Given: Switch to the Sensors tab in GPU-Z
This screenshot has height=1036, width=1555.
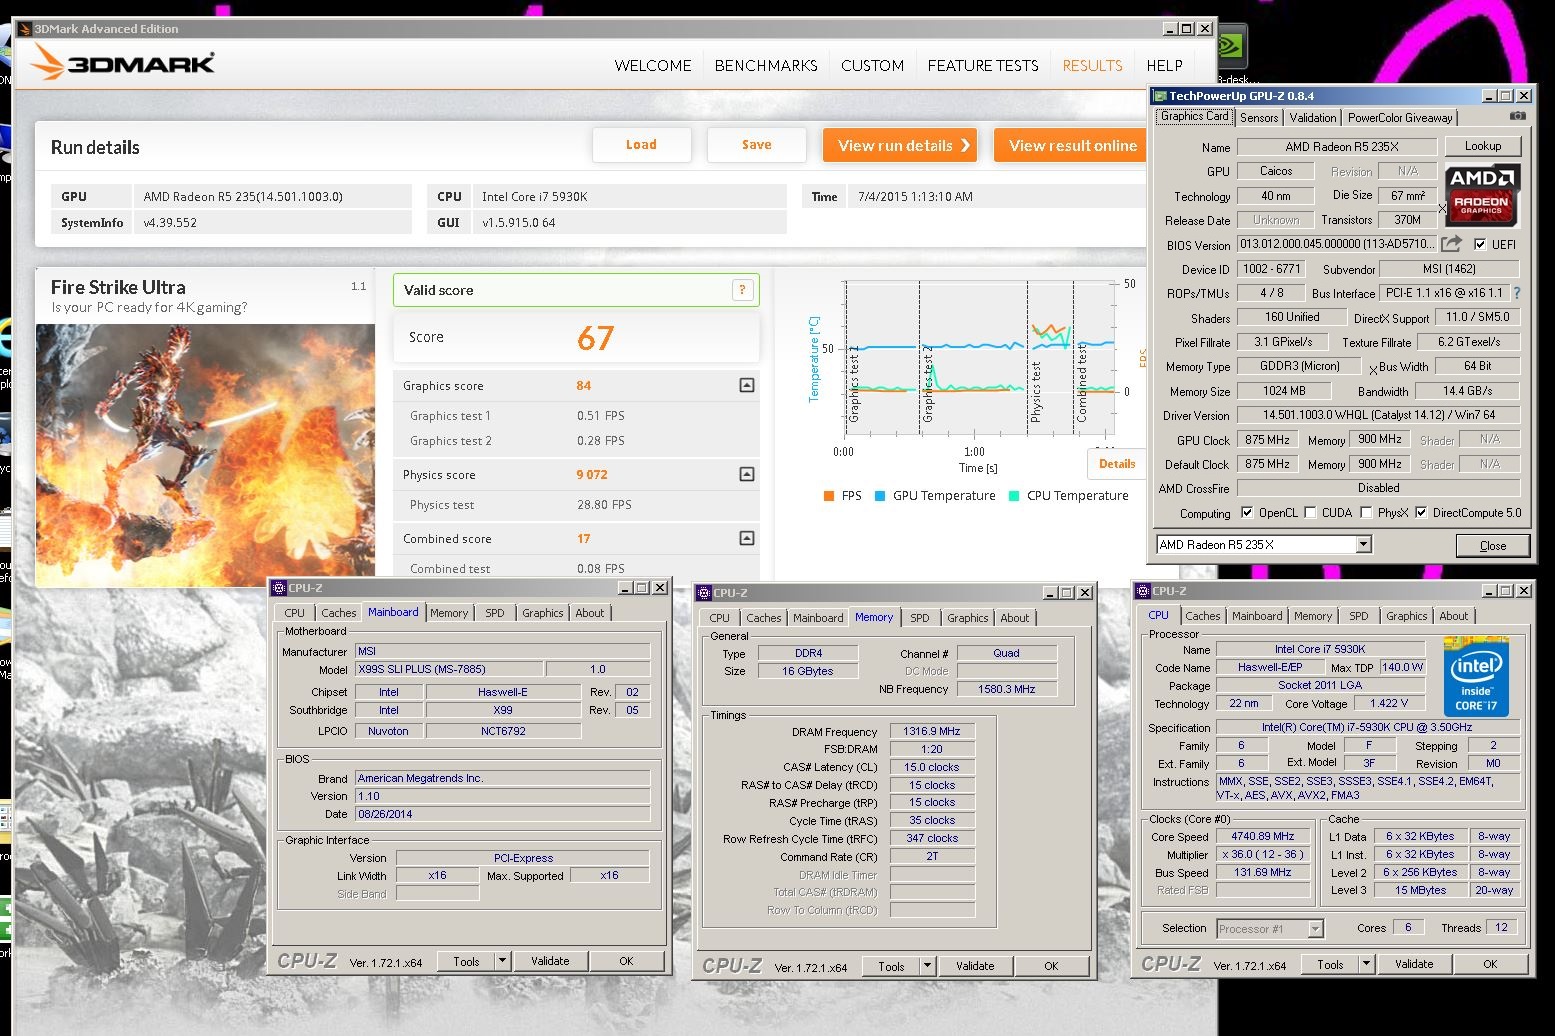Looking at the screenshot, I should [1259, 117].
